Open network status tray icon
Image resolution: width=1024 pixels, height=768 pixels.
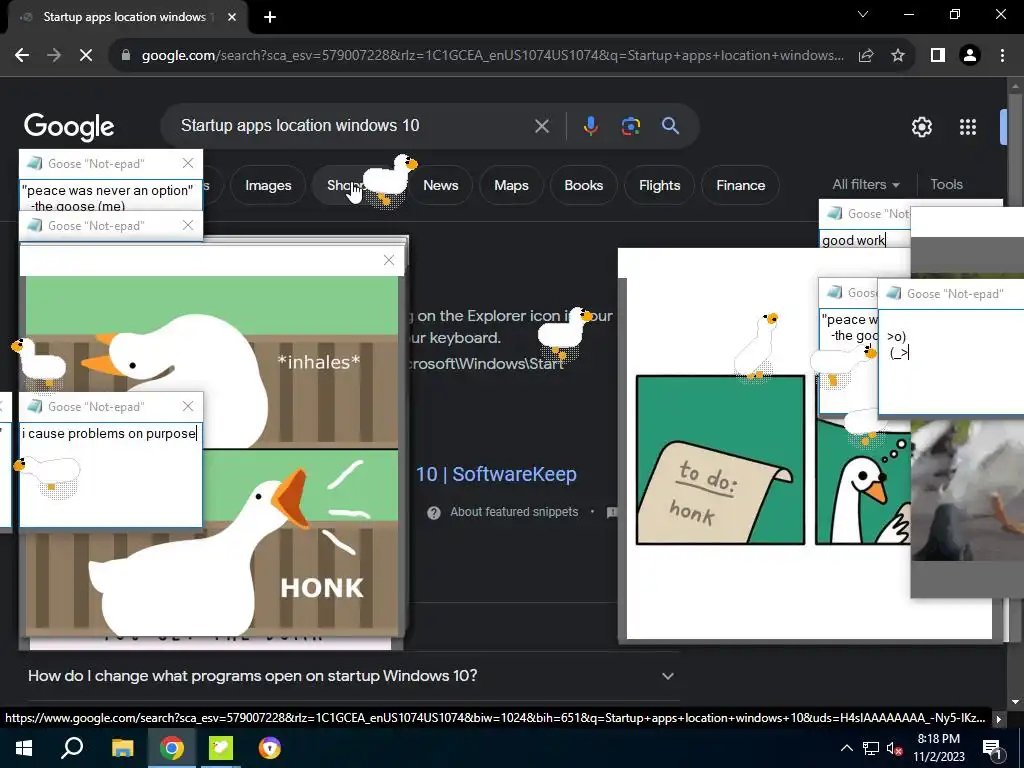tap(870, 748)
